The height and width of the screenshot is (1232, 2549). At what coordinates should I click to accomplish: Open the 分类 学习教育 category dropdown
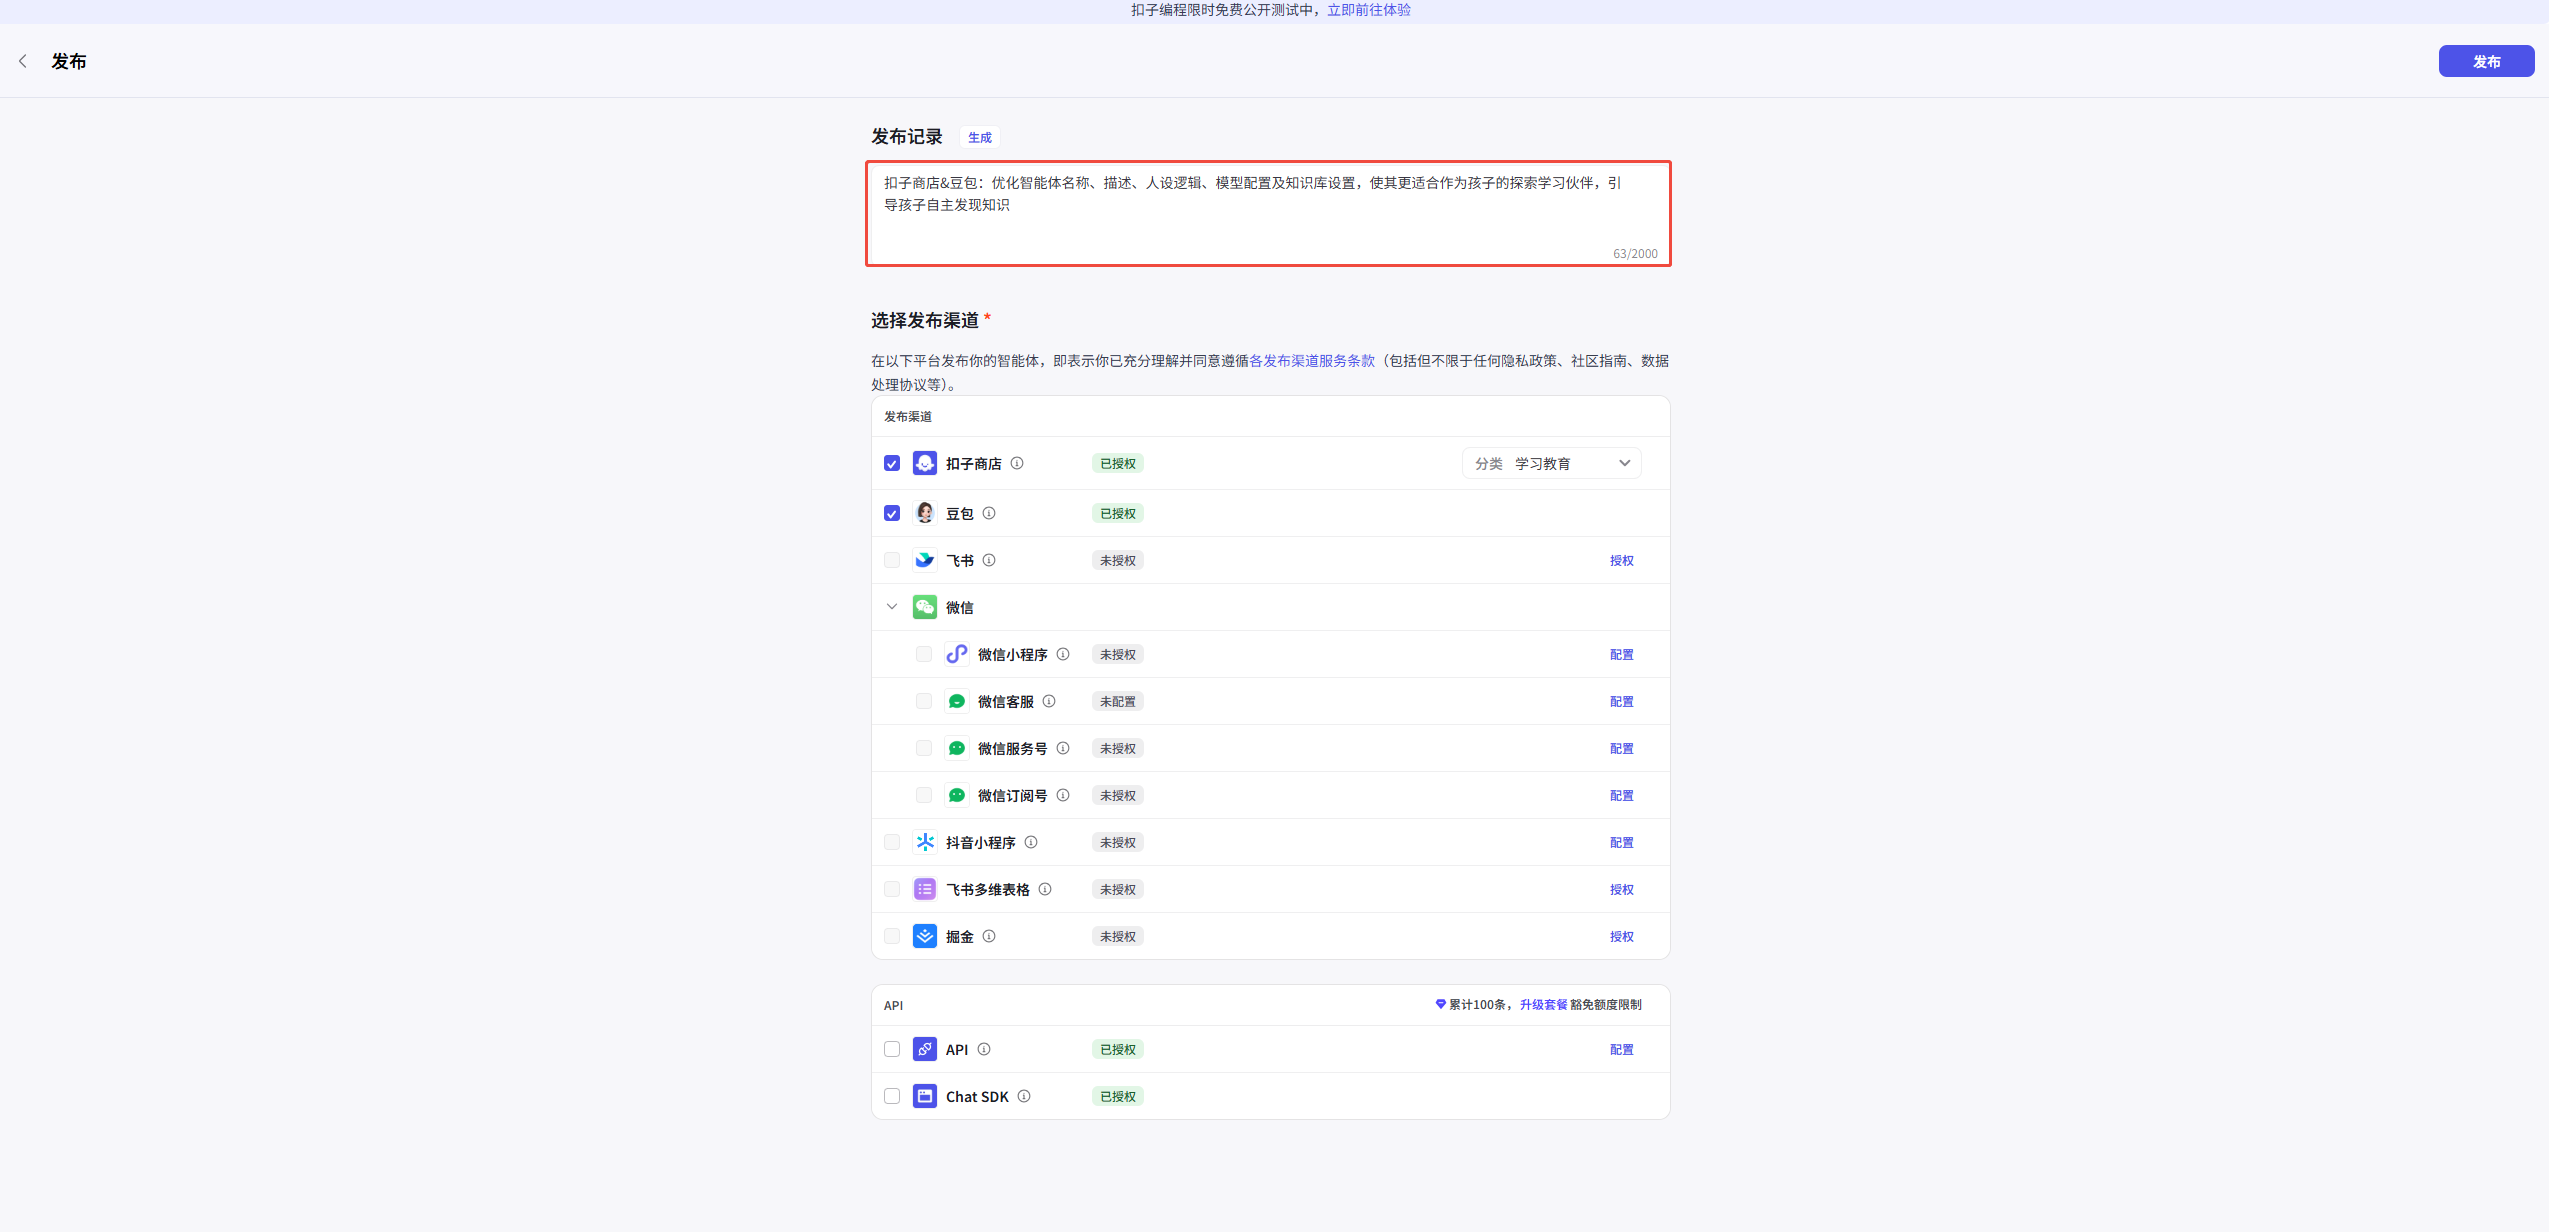point(1551,463)
